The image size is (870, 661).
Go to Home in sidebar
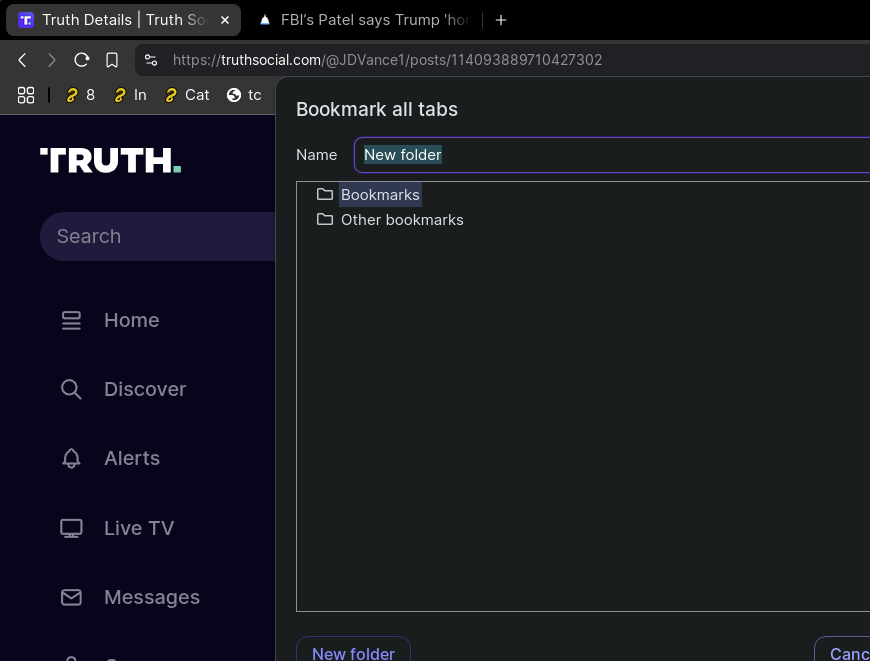(x=110, y=320)
